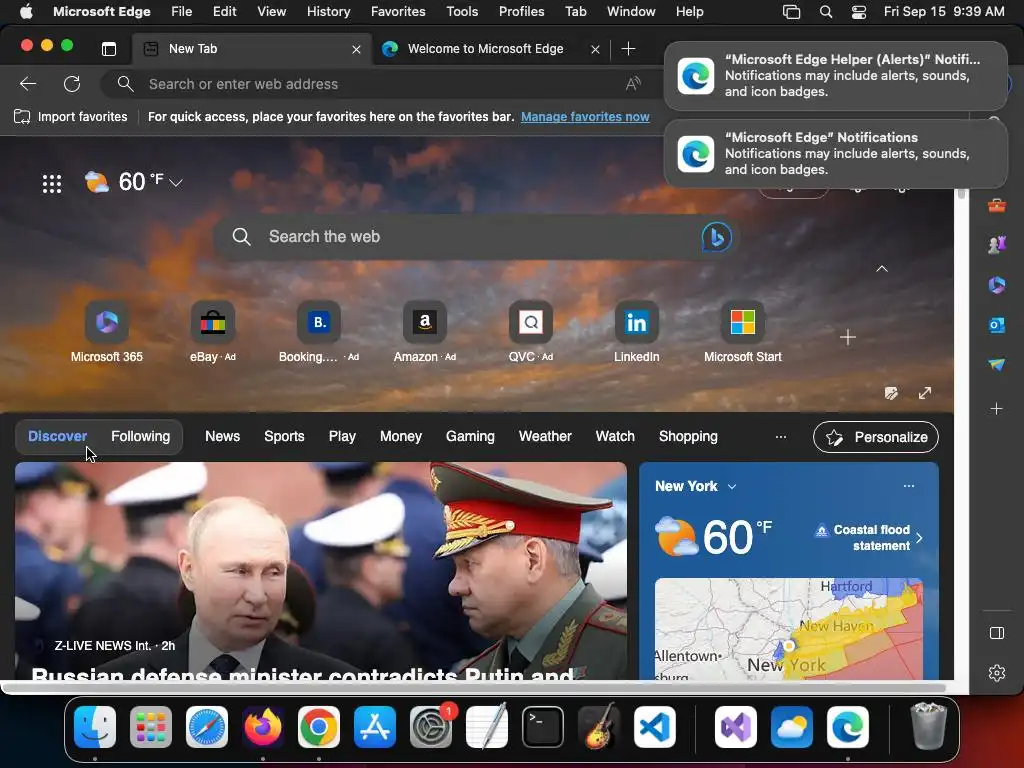Open the Gaming feed category

pos(470,436)
